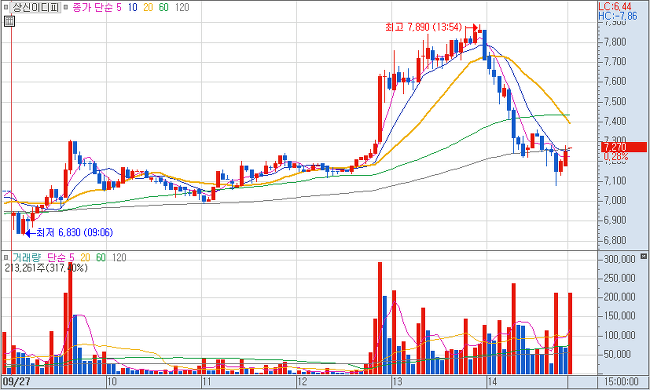Click the 11 o'clock time axis label
The height and width of the screenshot is (390, 650).
point(206,381)
